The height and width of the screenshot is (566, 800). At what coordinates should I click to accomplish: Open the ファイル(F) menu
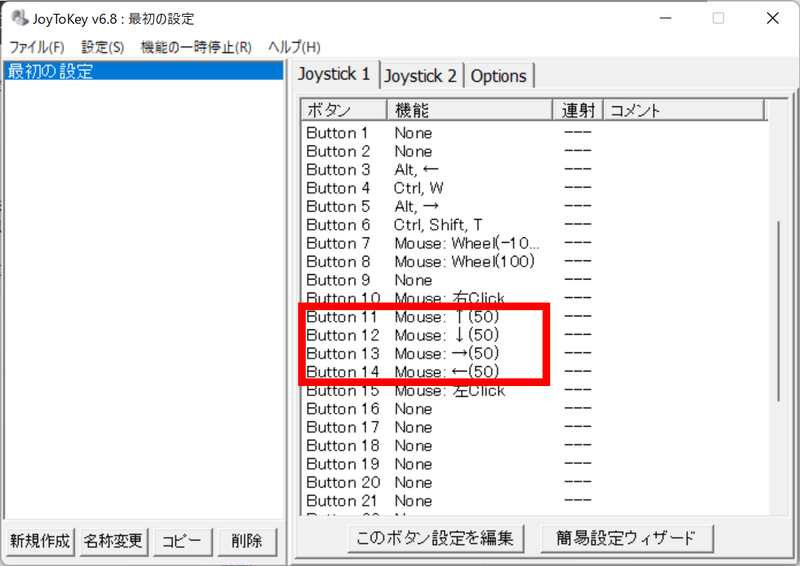pos(37,47)
